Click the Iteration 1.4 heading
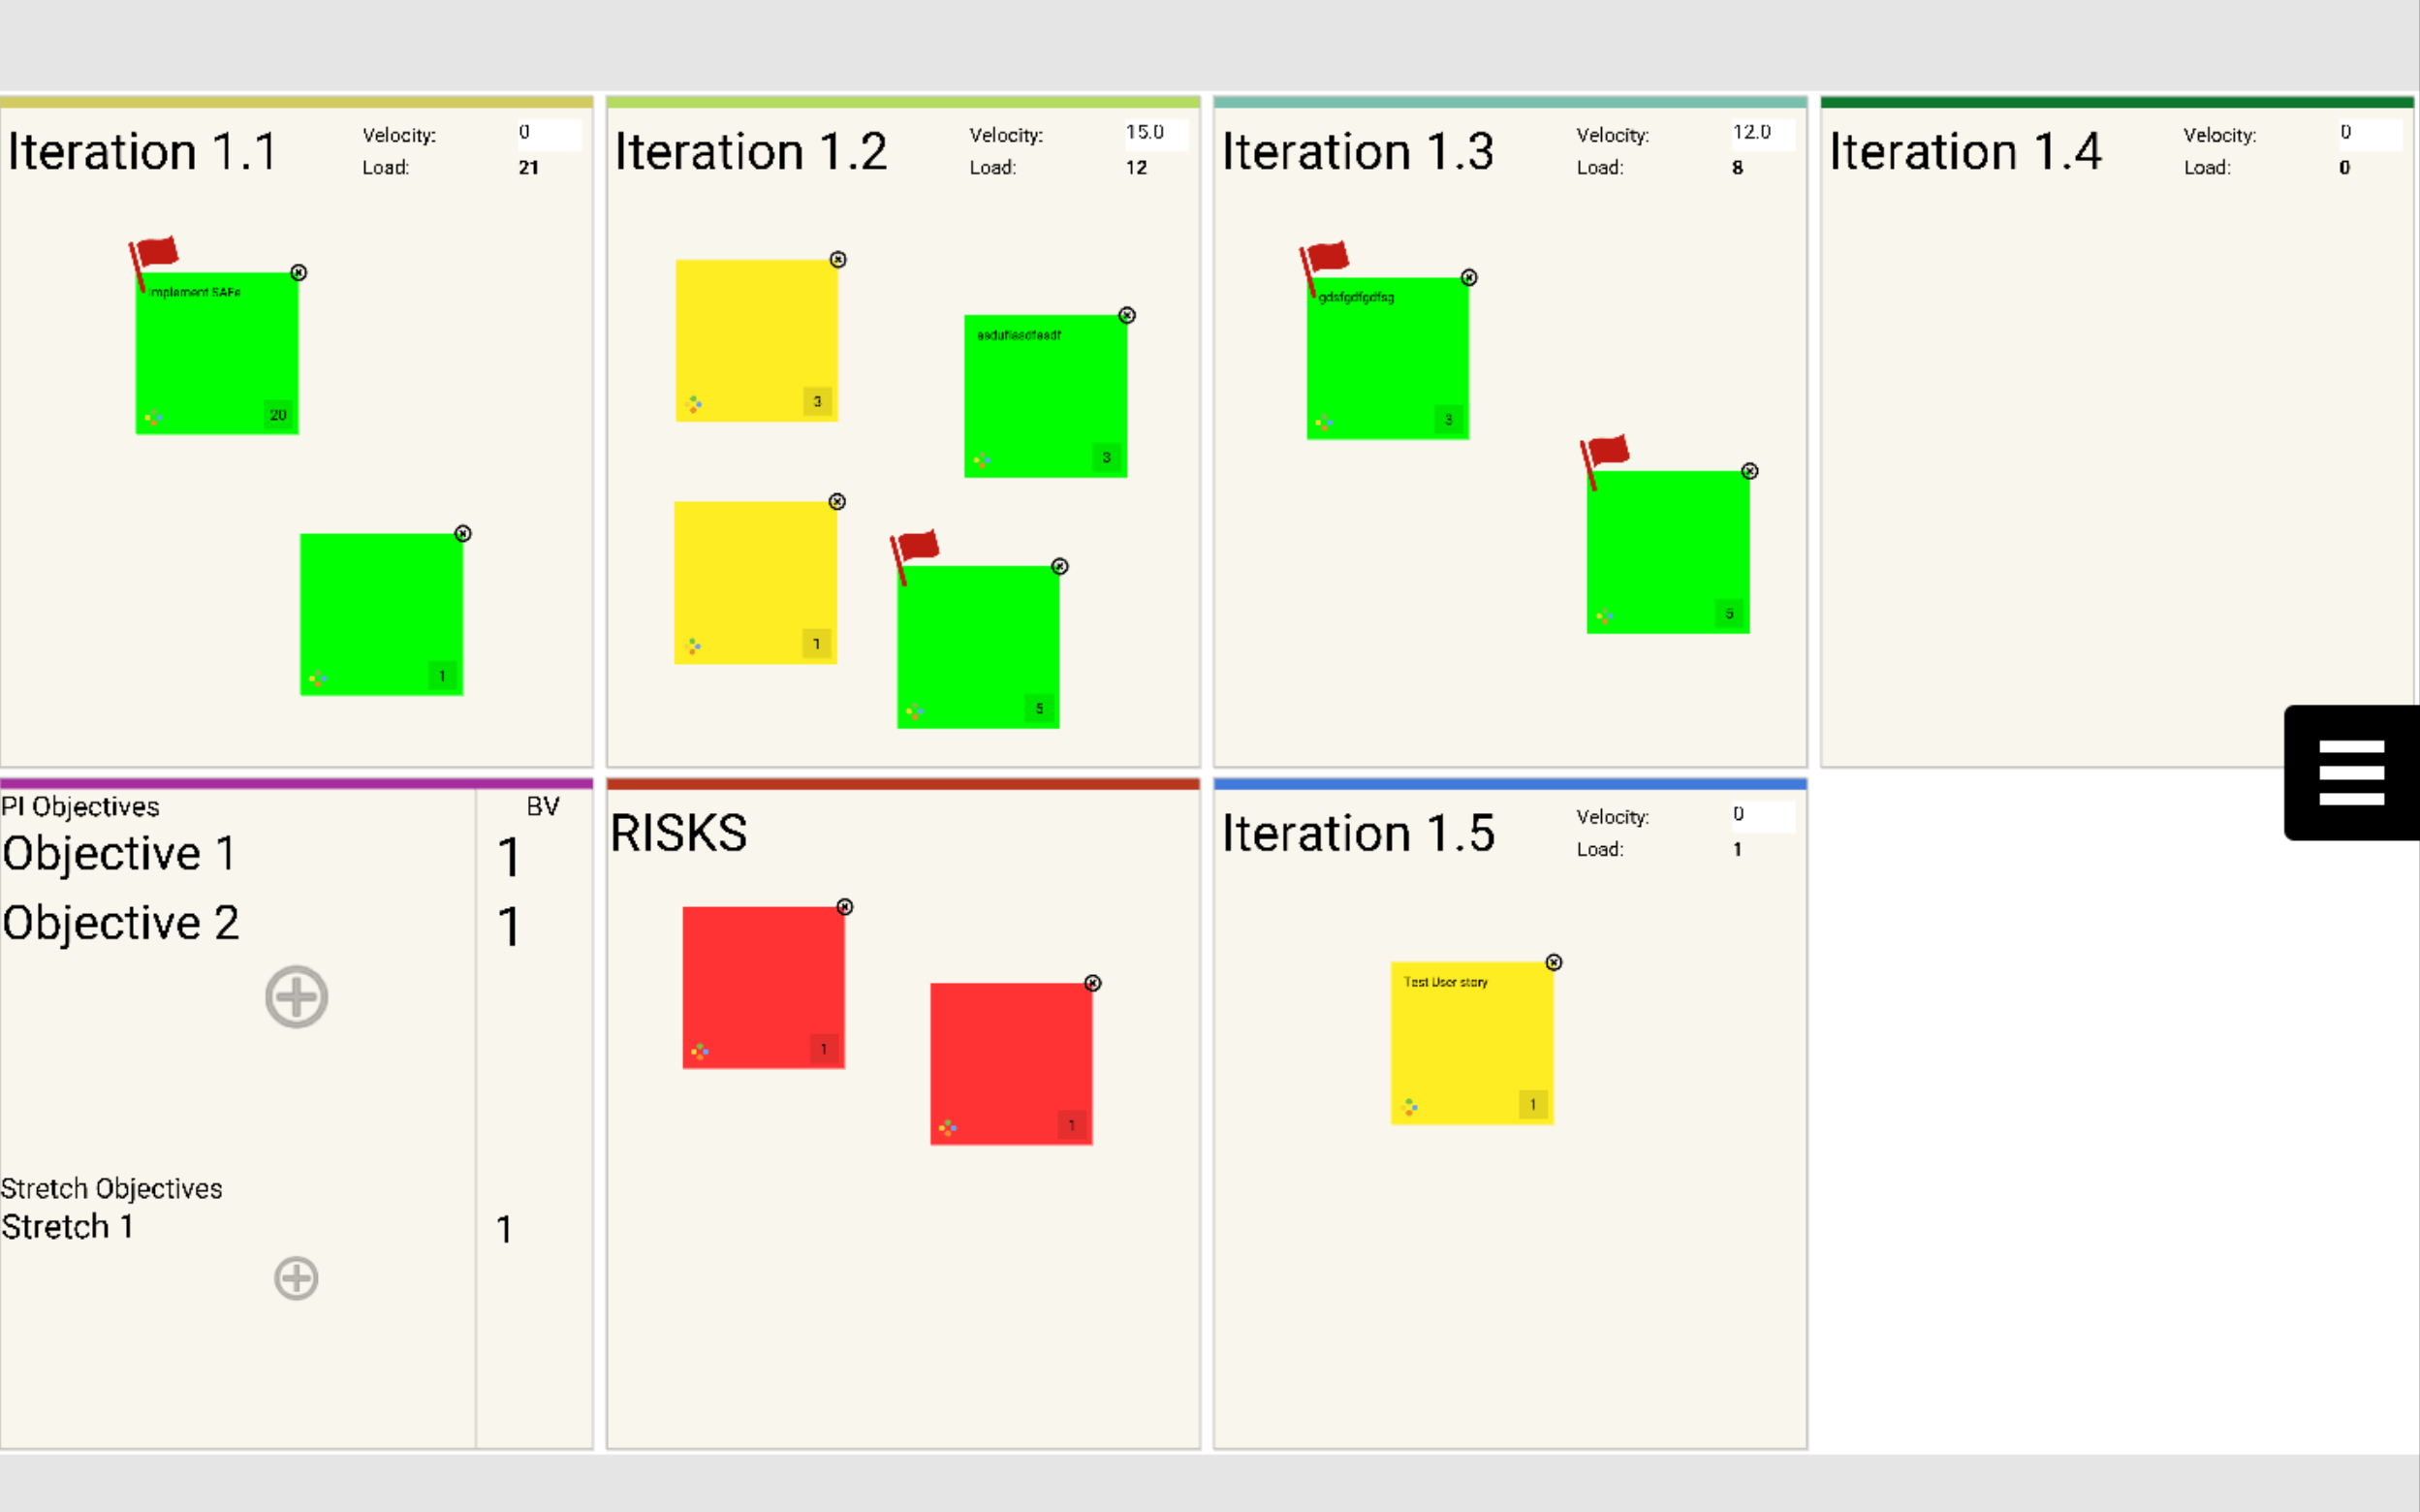 click(1965, 152)
